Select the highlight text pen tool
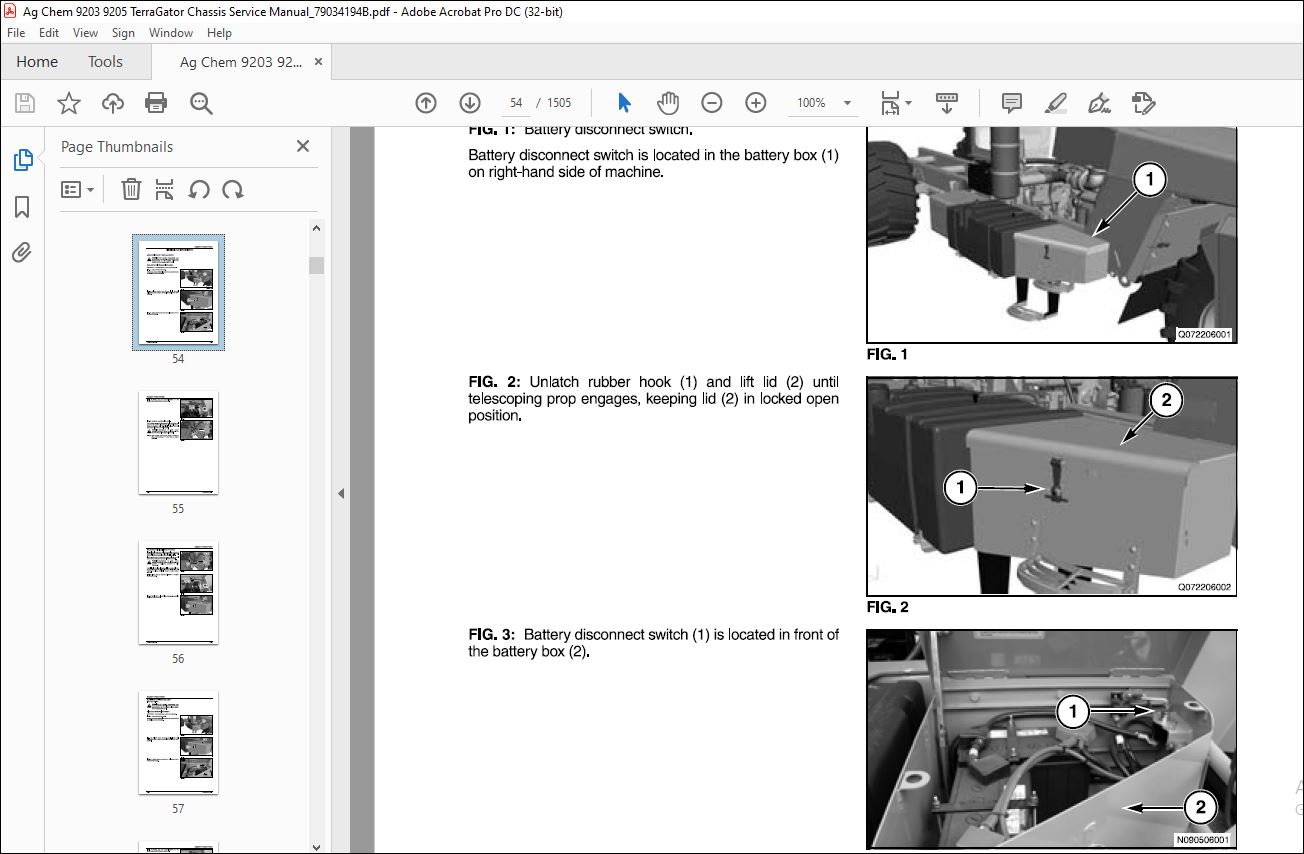This screenshot has height=854, width=1304. tap(1055, 103)
